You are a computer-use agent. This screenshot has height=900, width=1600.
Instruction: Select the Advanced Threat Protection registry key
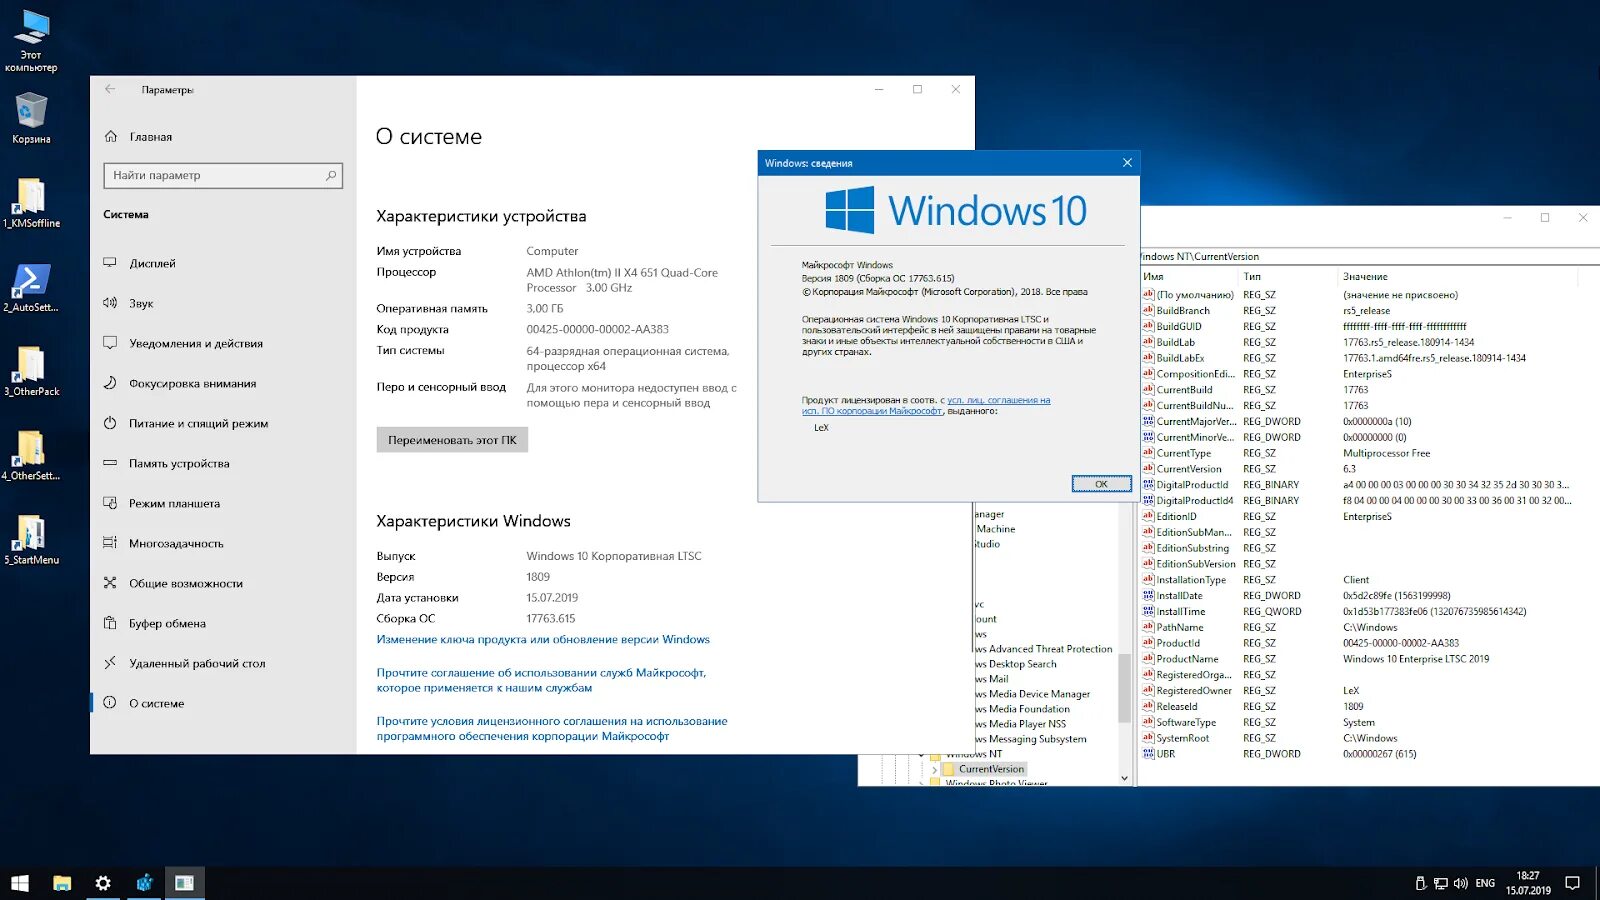[1044, 649]
